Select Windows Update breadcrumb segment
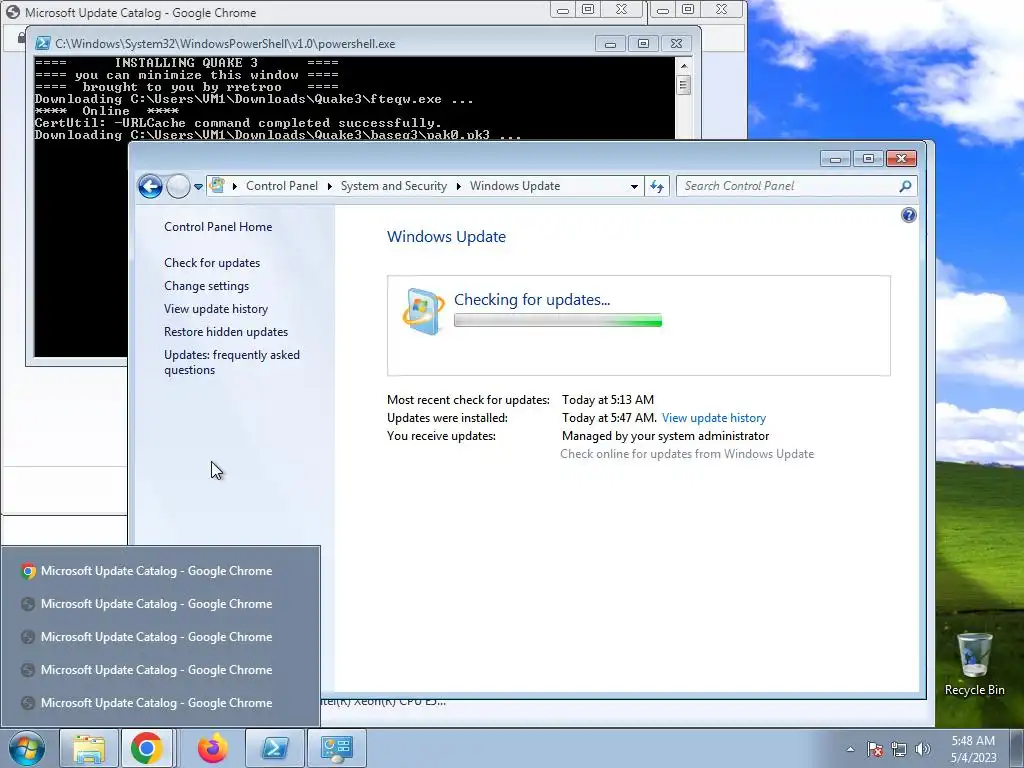 tap(515, 185)
